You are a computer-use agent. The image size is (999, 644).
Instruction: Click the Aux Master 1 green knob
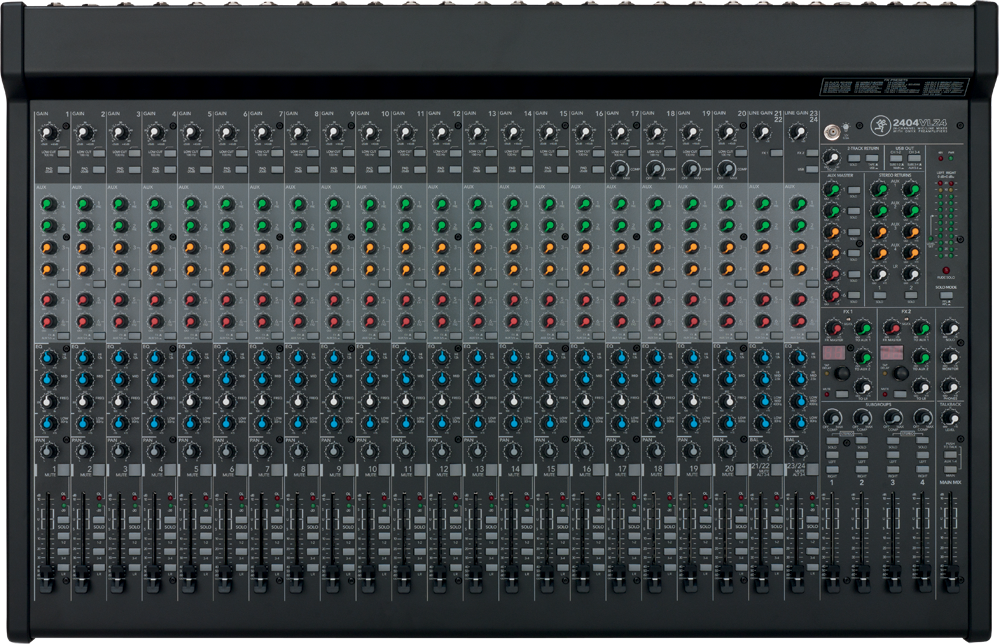[x=833, y=190]
